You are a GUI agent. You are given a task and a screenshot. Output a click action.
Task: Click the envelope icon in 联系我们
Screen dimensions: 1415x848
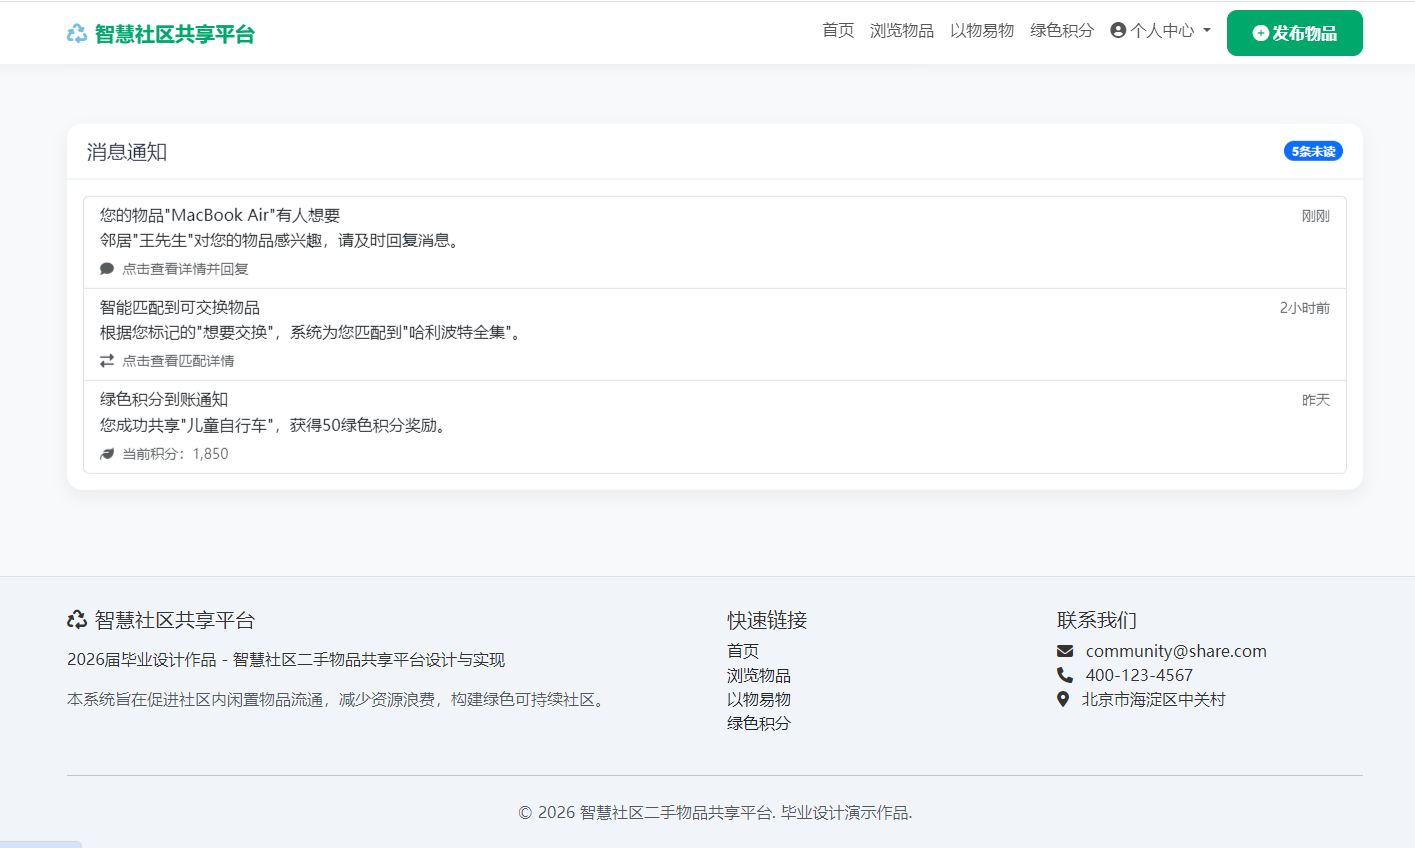(x=1065, y=651)
